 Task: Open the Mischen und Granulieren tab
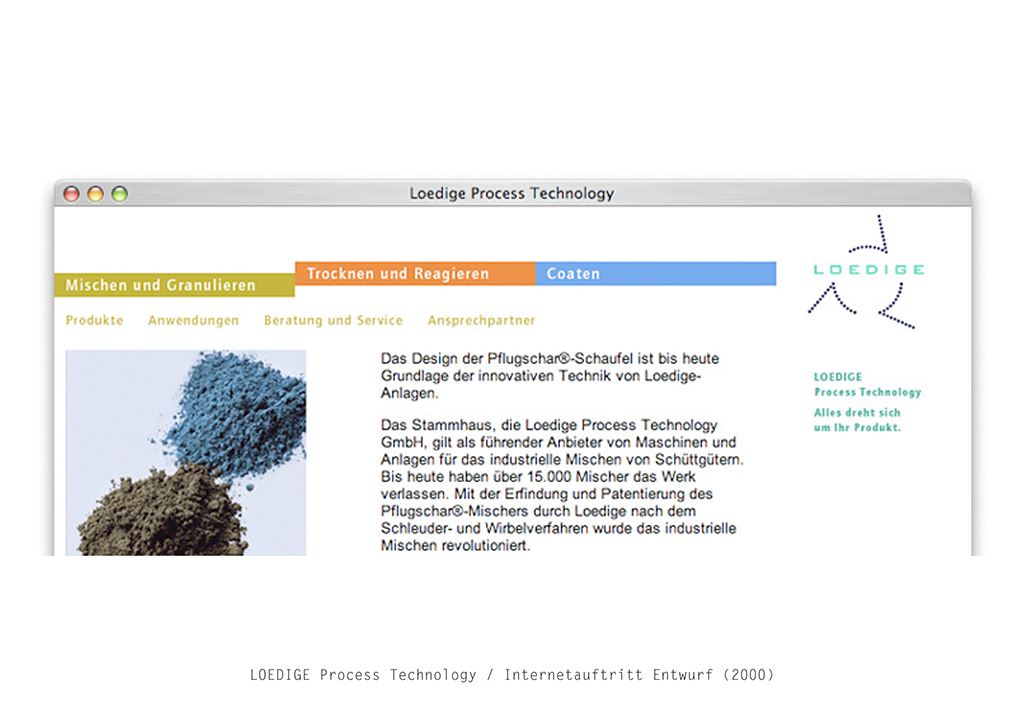(174, 285)
